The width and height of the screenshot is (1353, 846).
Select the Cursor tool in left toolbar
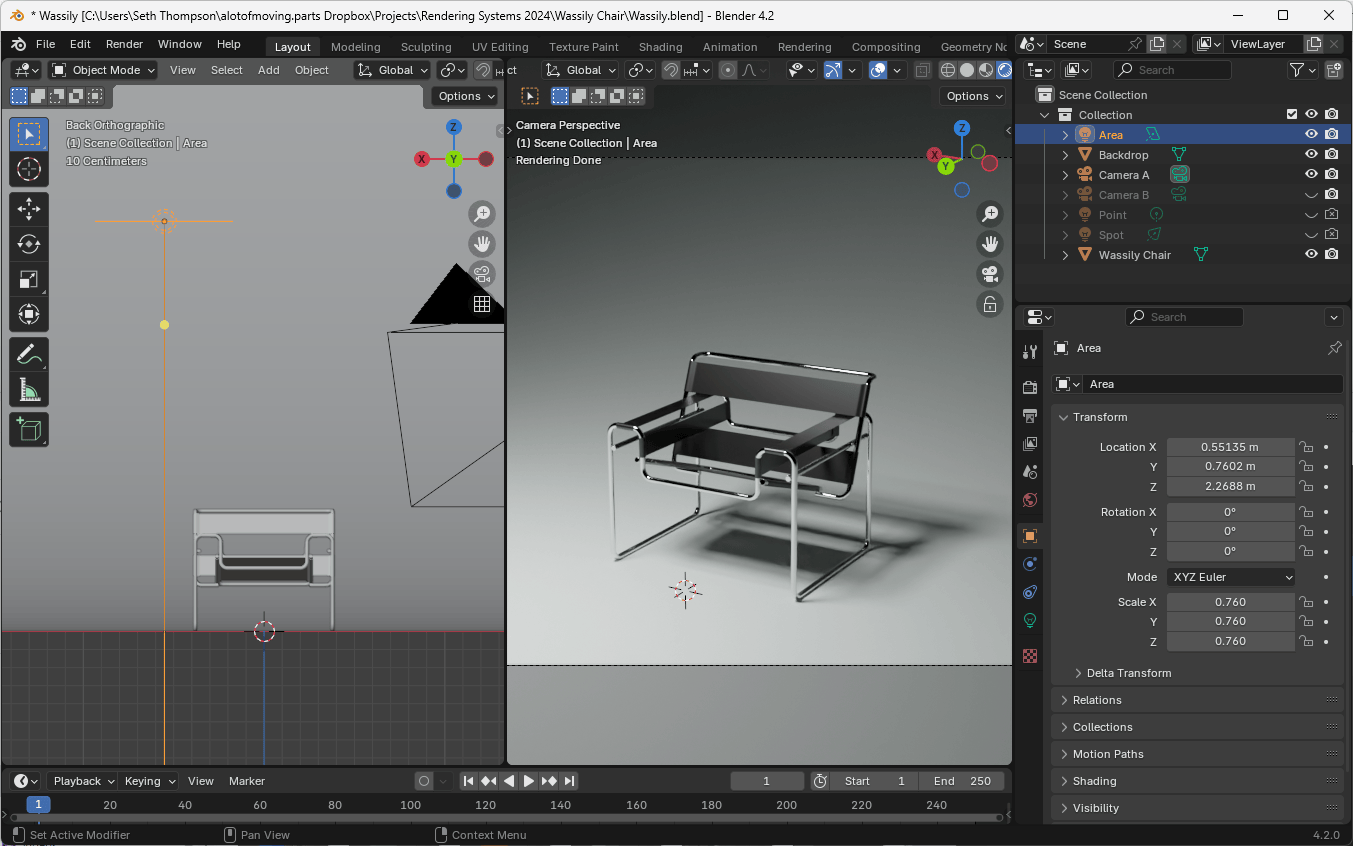click(29, 169)
